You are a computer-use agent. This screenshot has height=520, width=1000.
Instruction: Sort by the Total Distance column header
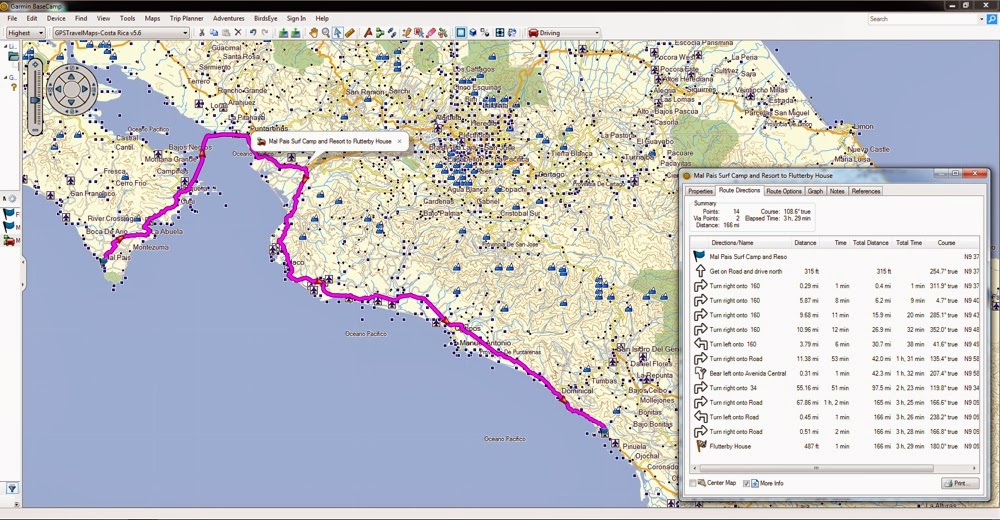pyautogui.click(x=871, y=242)
